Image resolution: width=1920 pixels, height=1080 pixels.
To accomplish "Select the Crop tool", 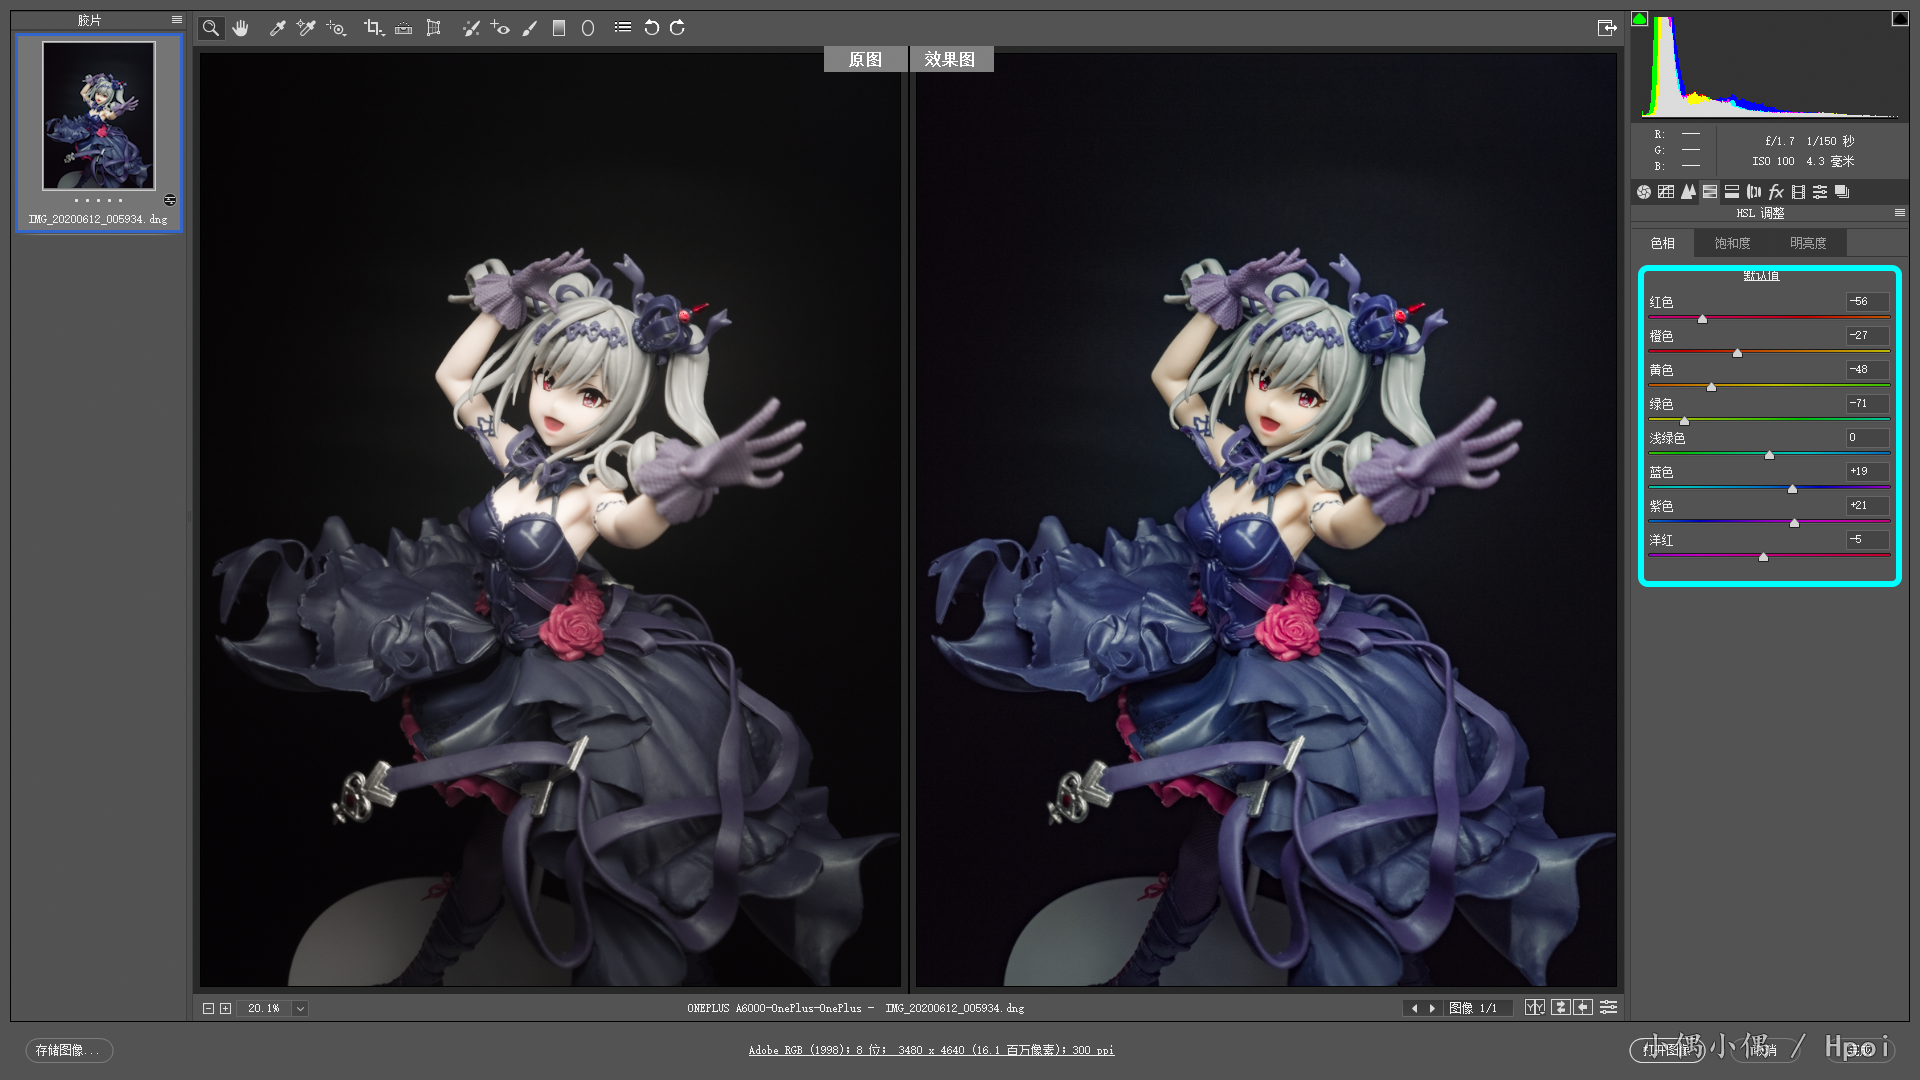I will pyautogui.click(x=373, y=28).
